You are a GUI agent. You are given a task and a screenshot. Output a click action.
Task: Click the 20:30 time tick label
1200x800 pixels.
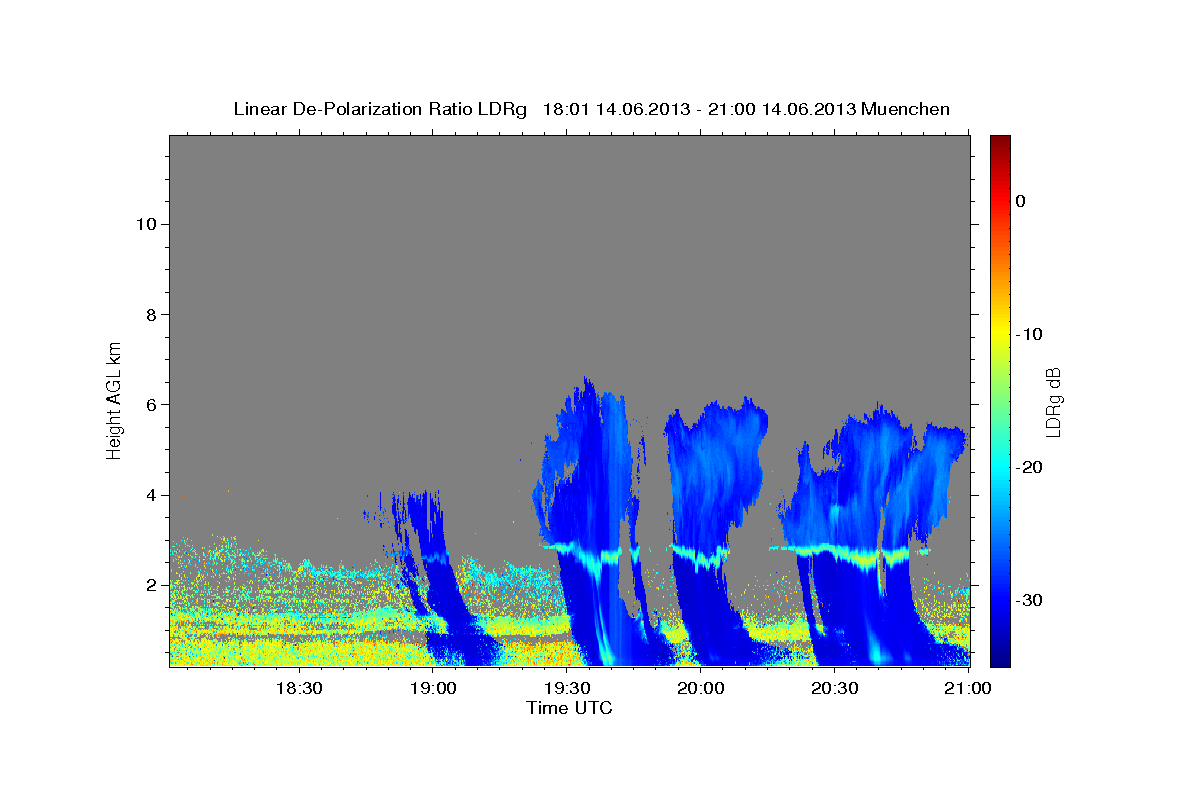click(x=835, y=688)
